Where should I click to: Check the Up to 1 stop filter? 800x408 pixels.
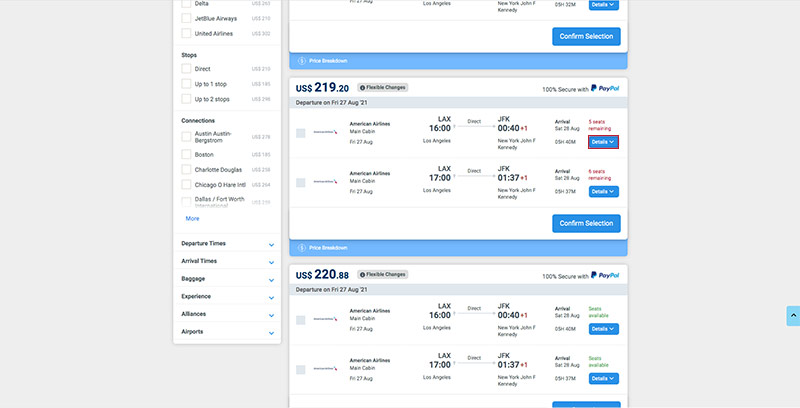[x=186, y=84]
